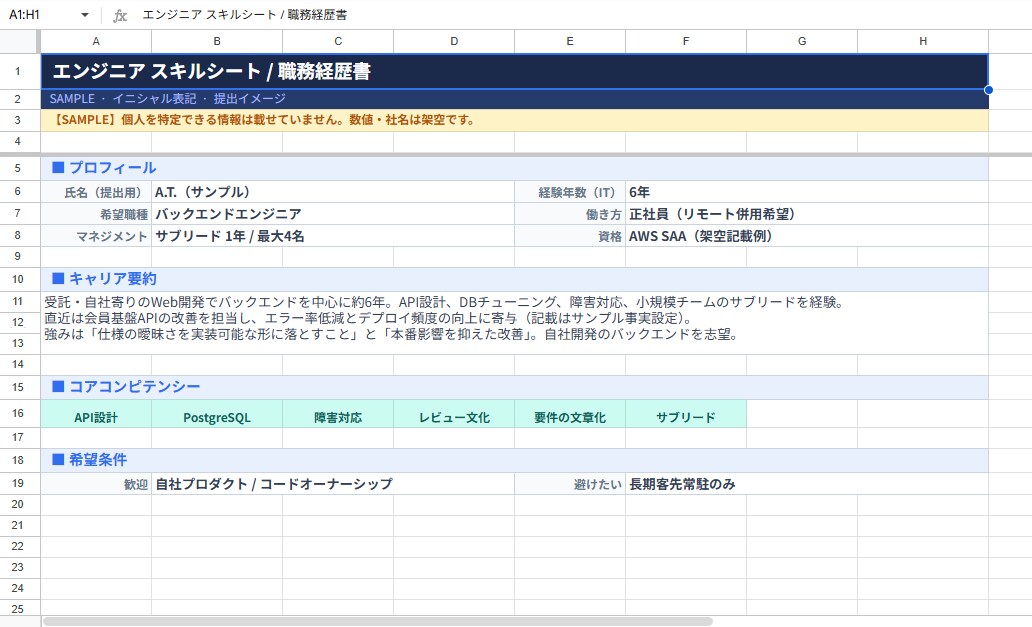Click the キャリア要約 section heading

(x=515, y=279)
